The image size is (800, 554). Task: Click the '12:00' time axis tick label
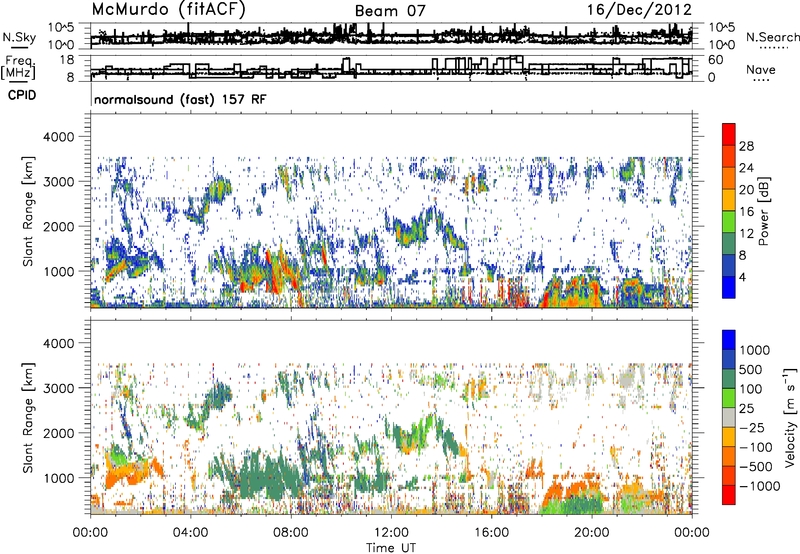pos(391,533)
